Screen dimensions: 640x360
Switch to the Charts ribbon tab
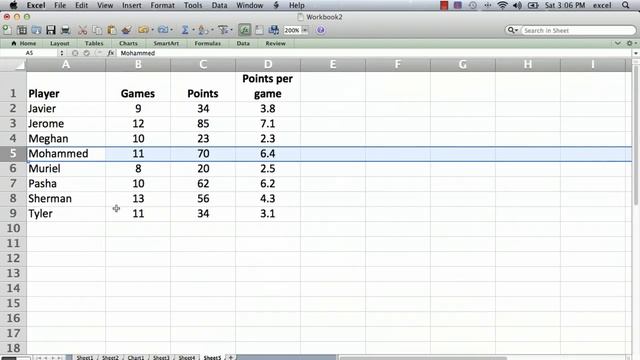click(128, 43)
